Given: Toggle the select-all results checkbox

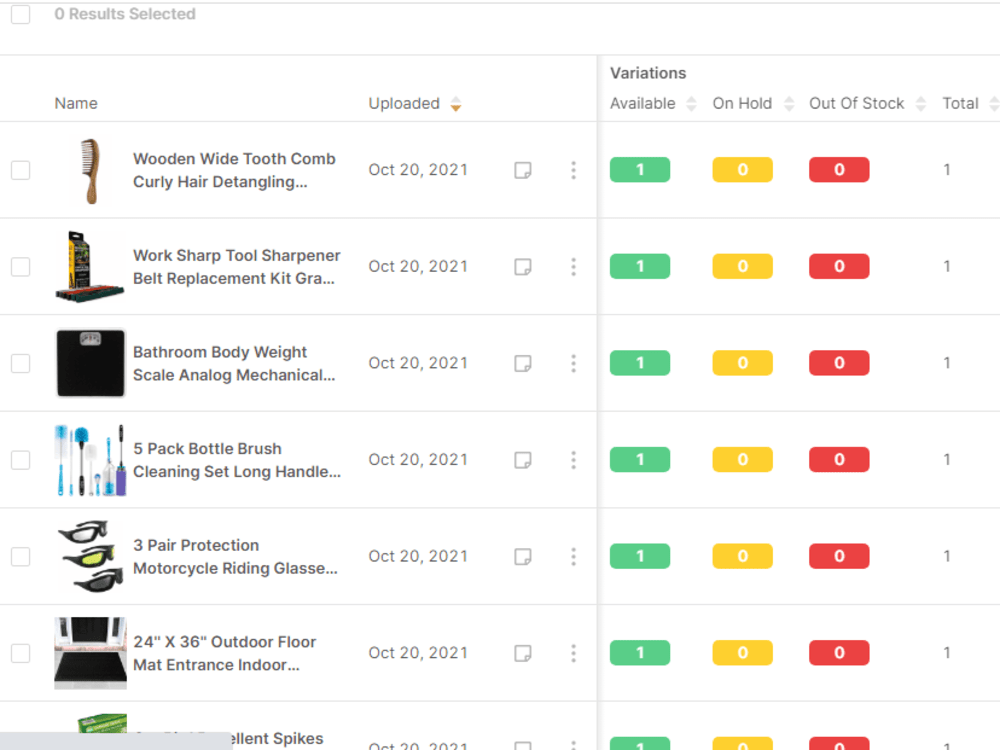Looking at the screenshot, I should [x=20, y=14].
